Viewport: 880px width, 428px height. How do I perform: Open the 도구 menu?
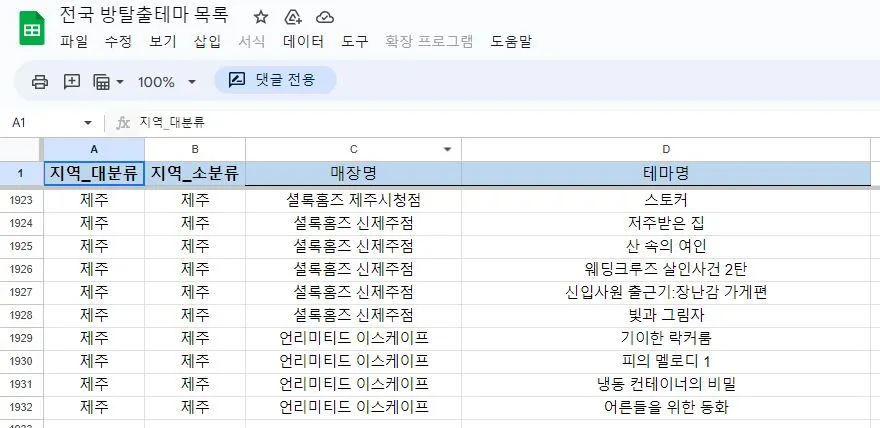coord(355,42)
